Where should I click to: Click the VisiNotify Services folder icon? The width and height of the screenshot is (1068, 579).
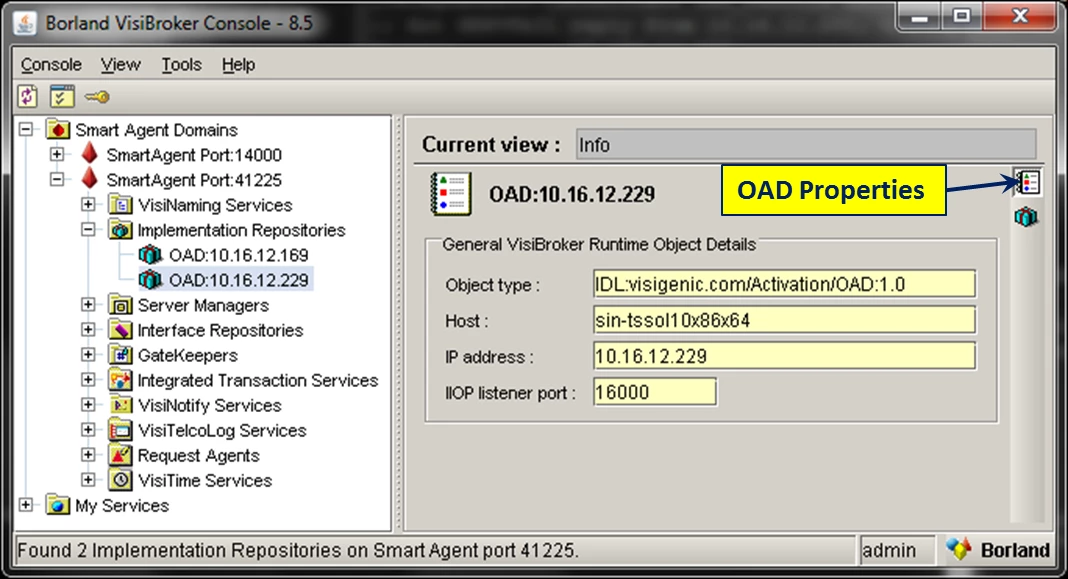click(121, 405)
